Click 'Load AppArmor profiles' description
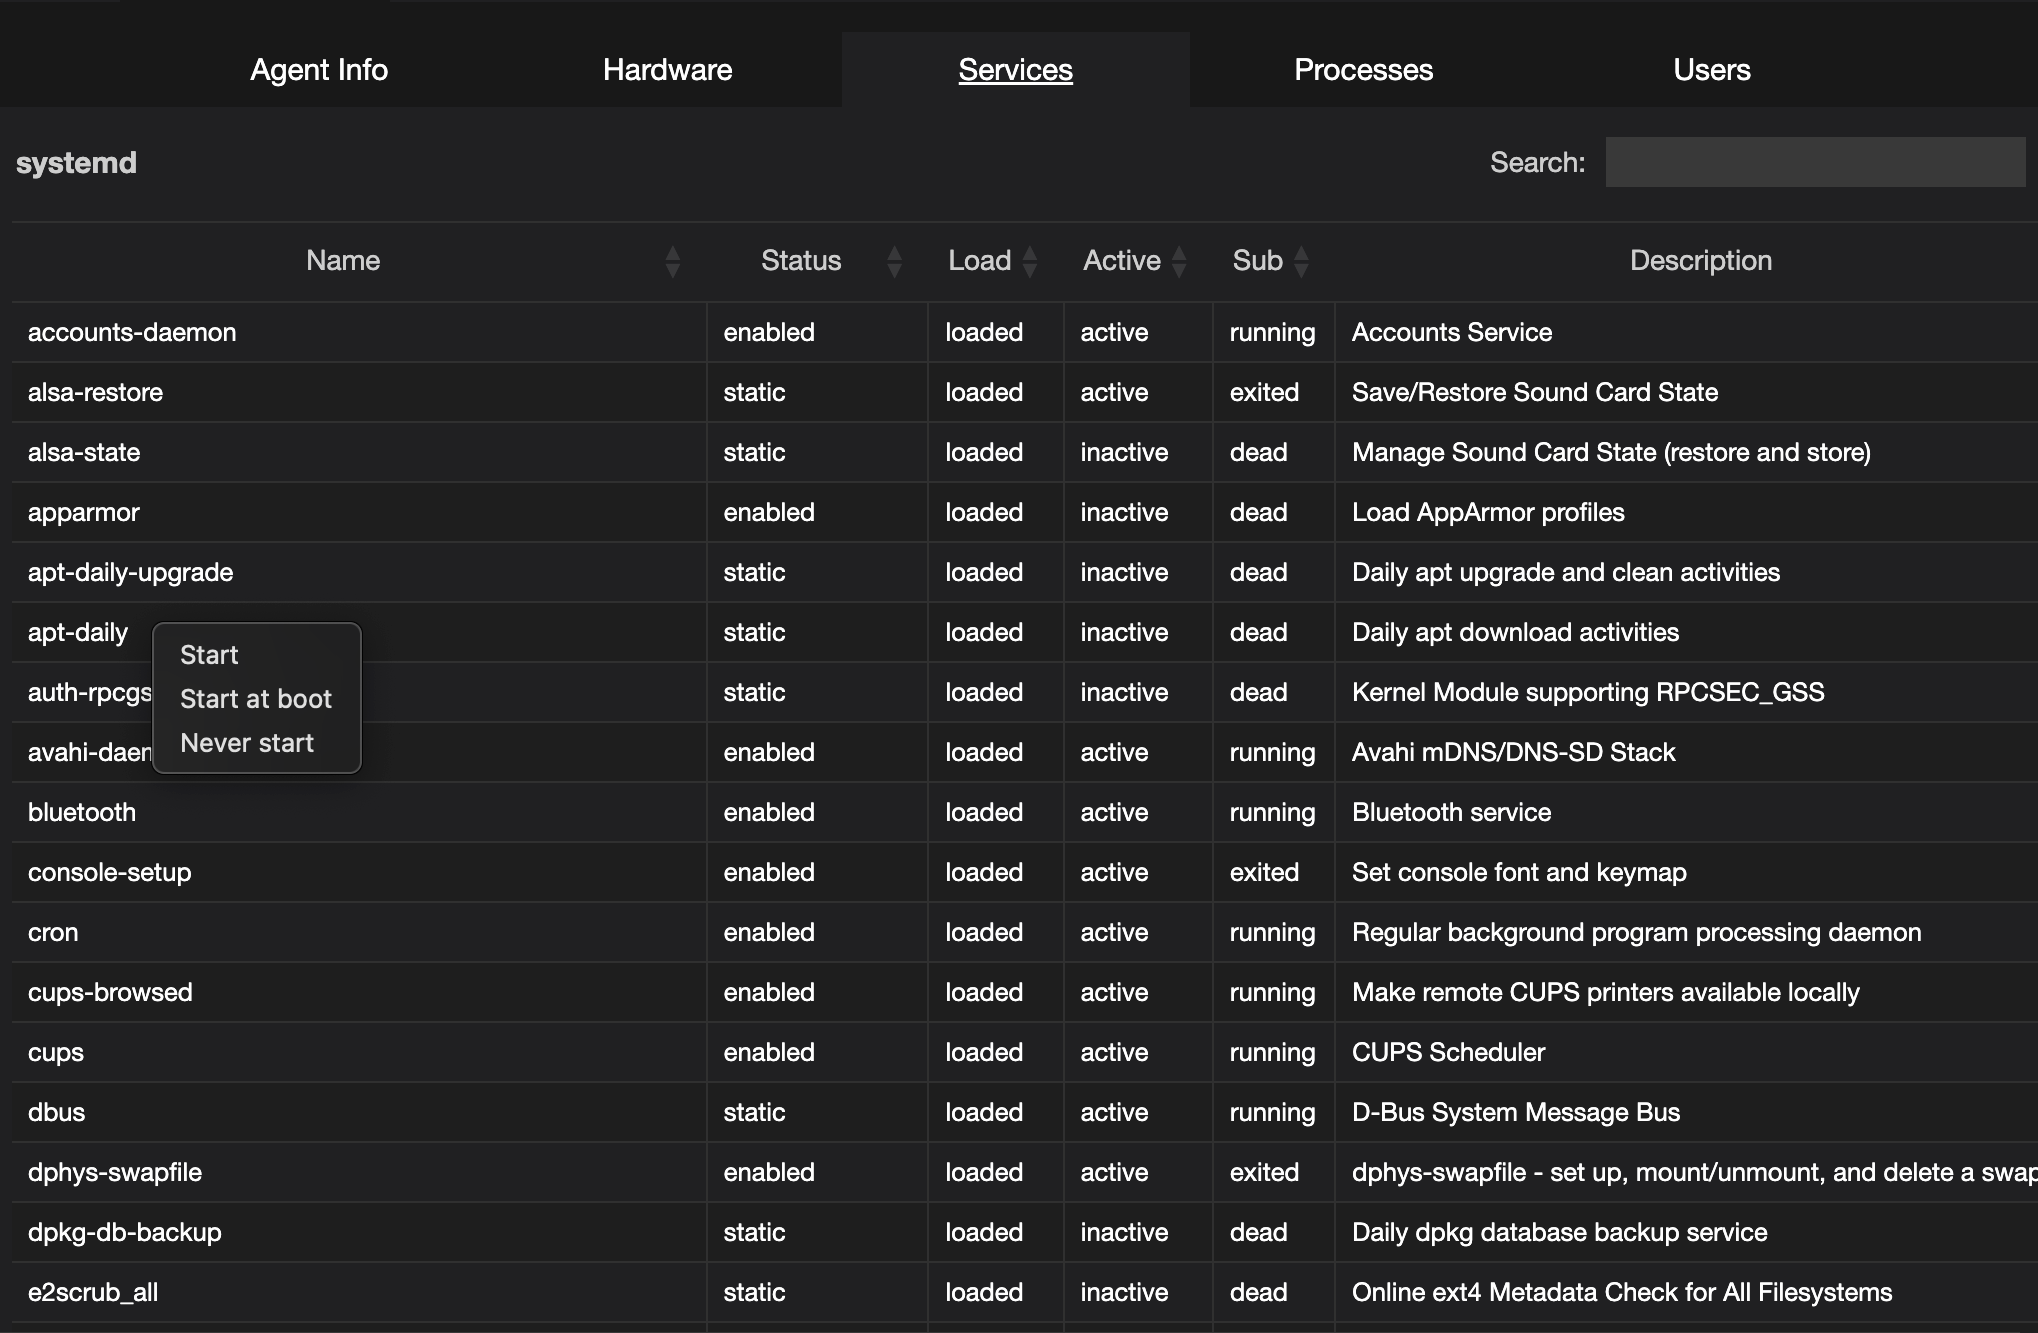The image size is (2038, 1333). pos(1488,512)
